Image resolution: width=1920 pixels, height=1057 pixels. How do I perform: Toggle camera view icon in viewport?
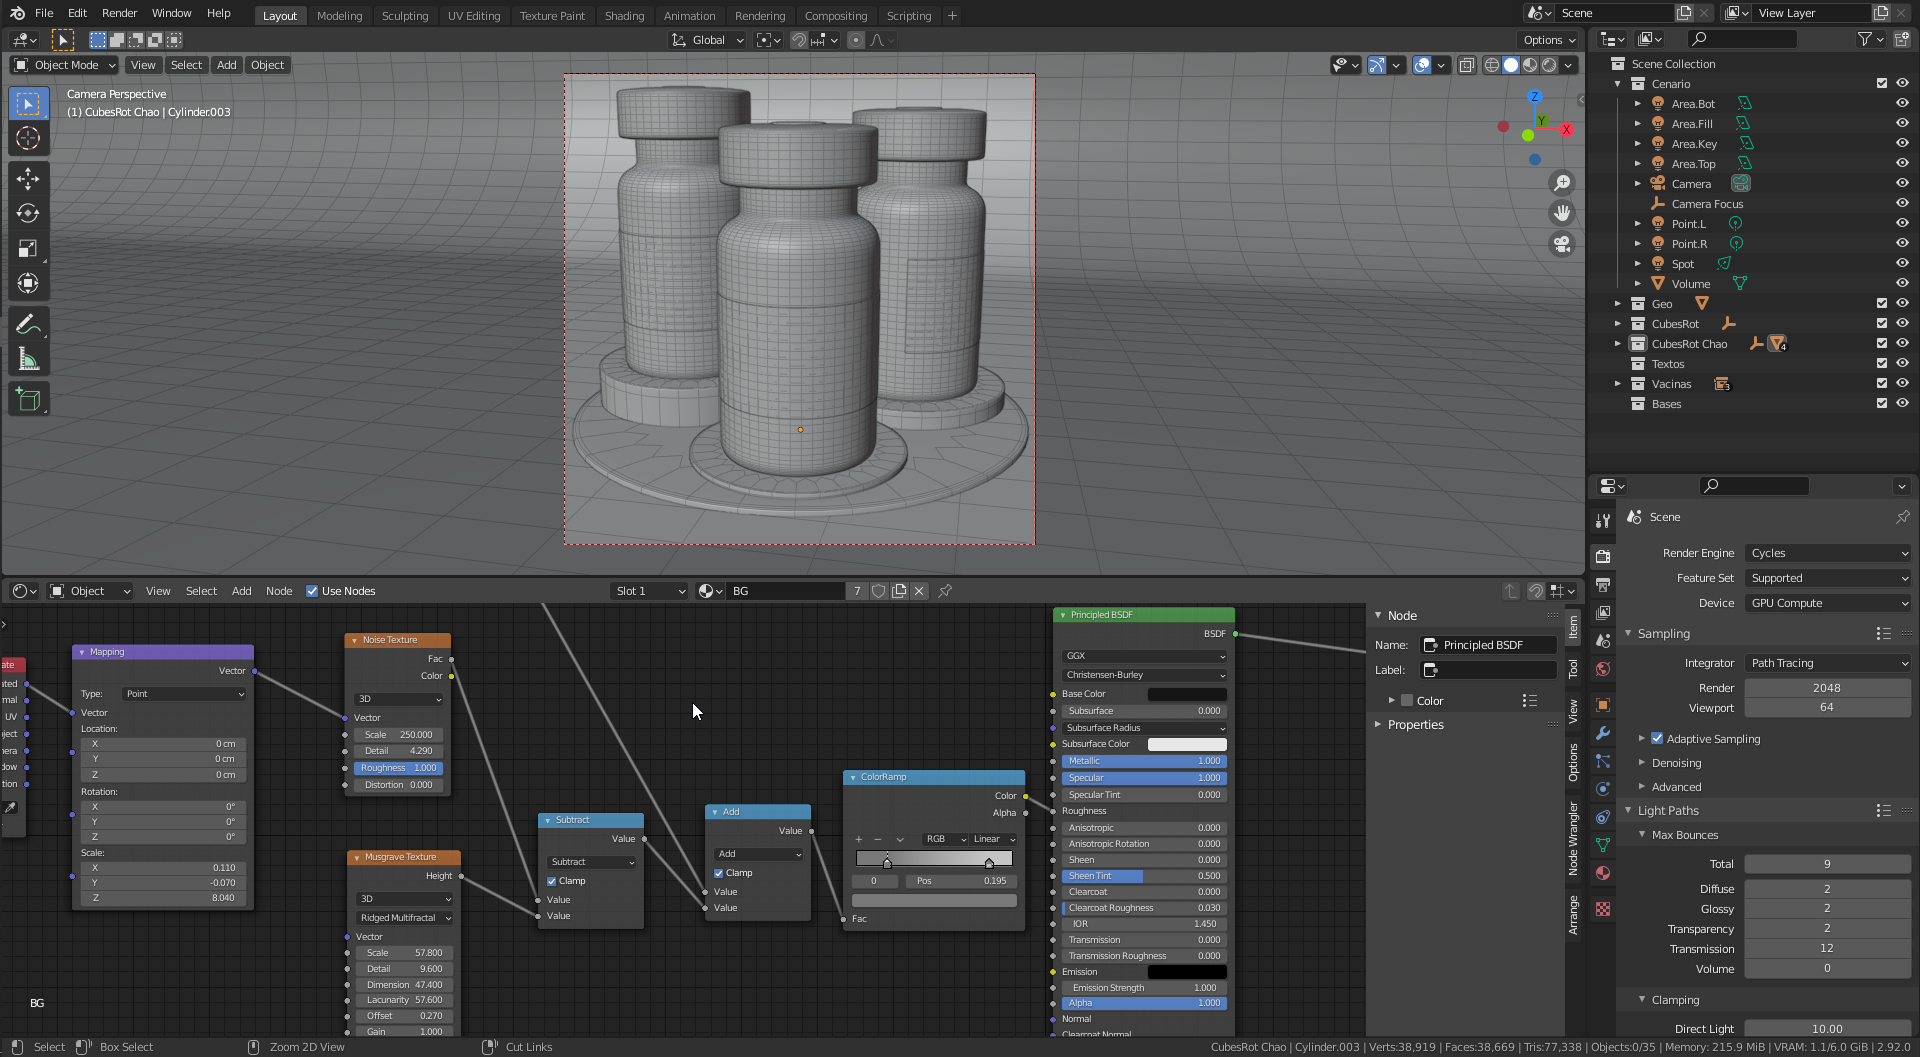(x=1561, y=244)
